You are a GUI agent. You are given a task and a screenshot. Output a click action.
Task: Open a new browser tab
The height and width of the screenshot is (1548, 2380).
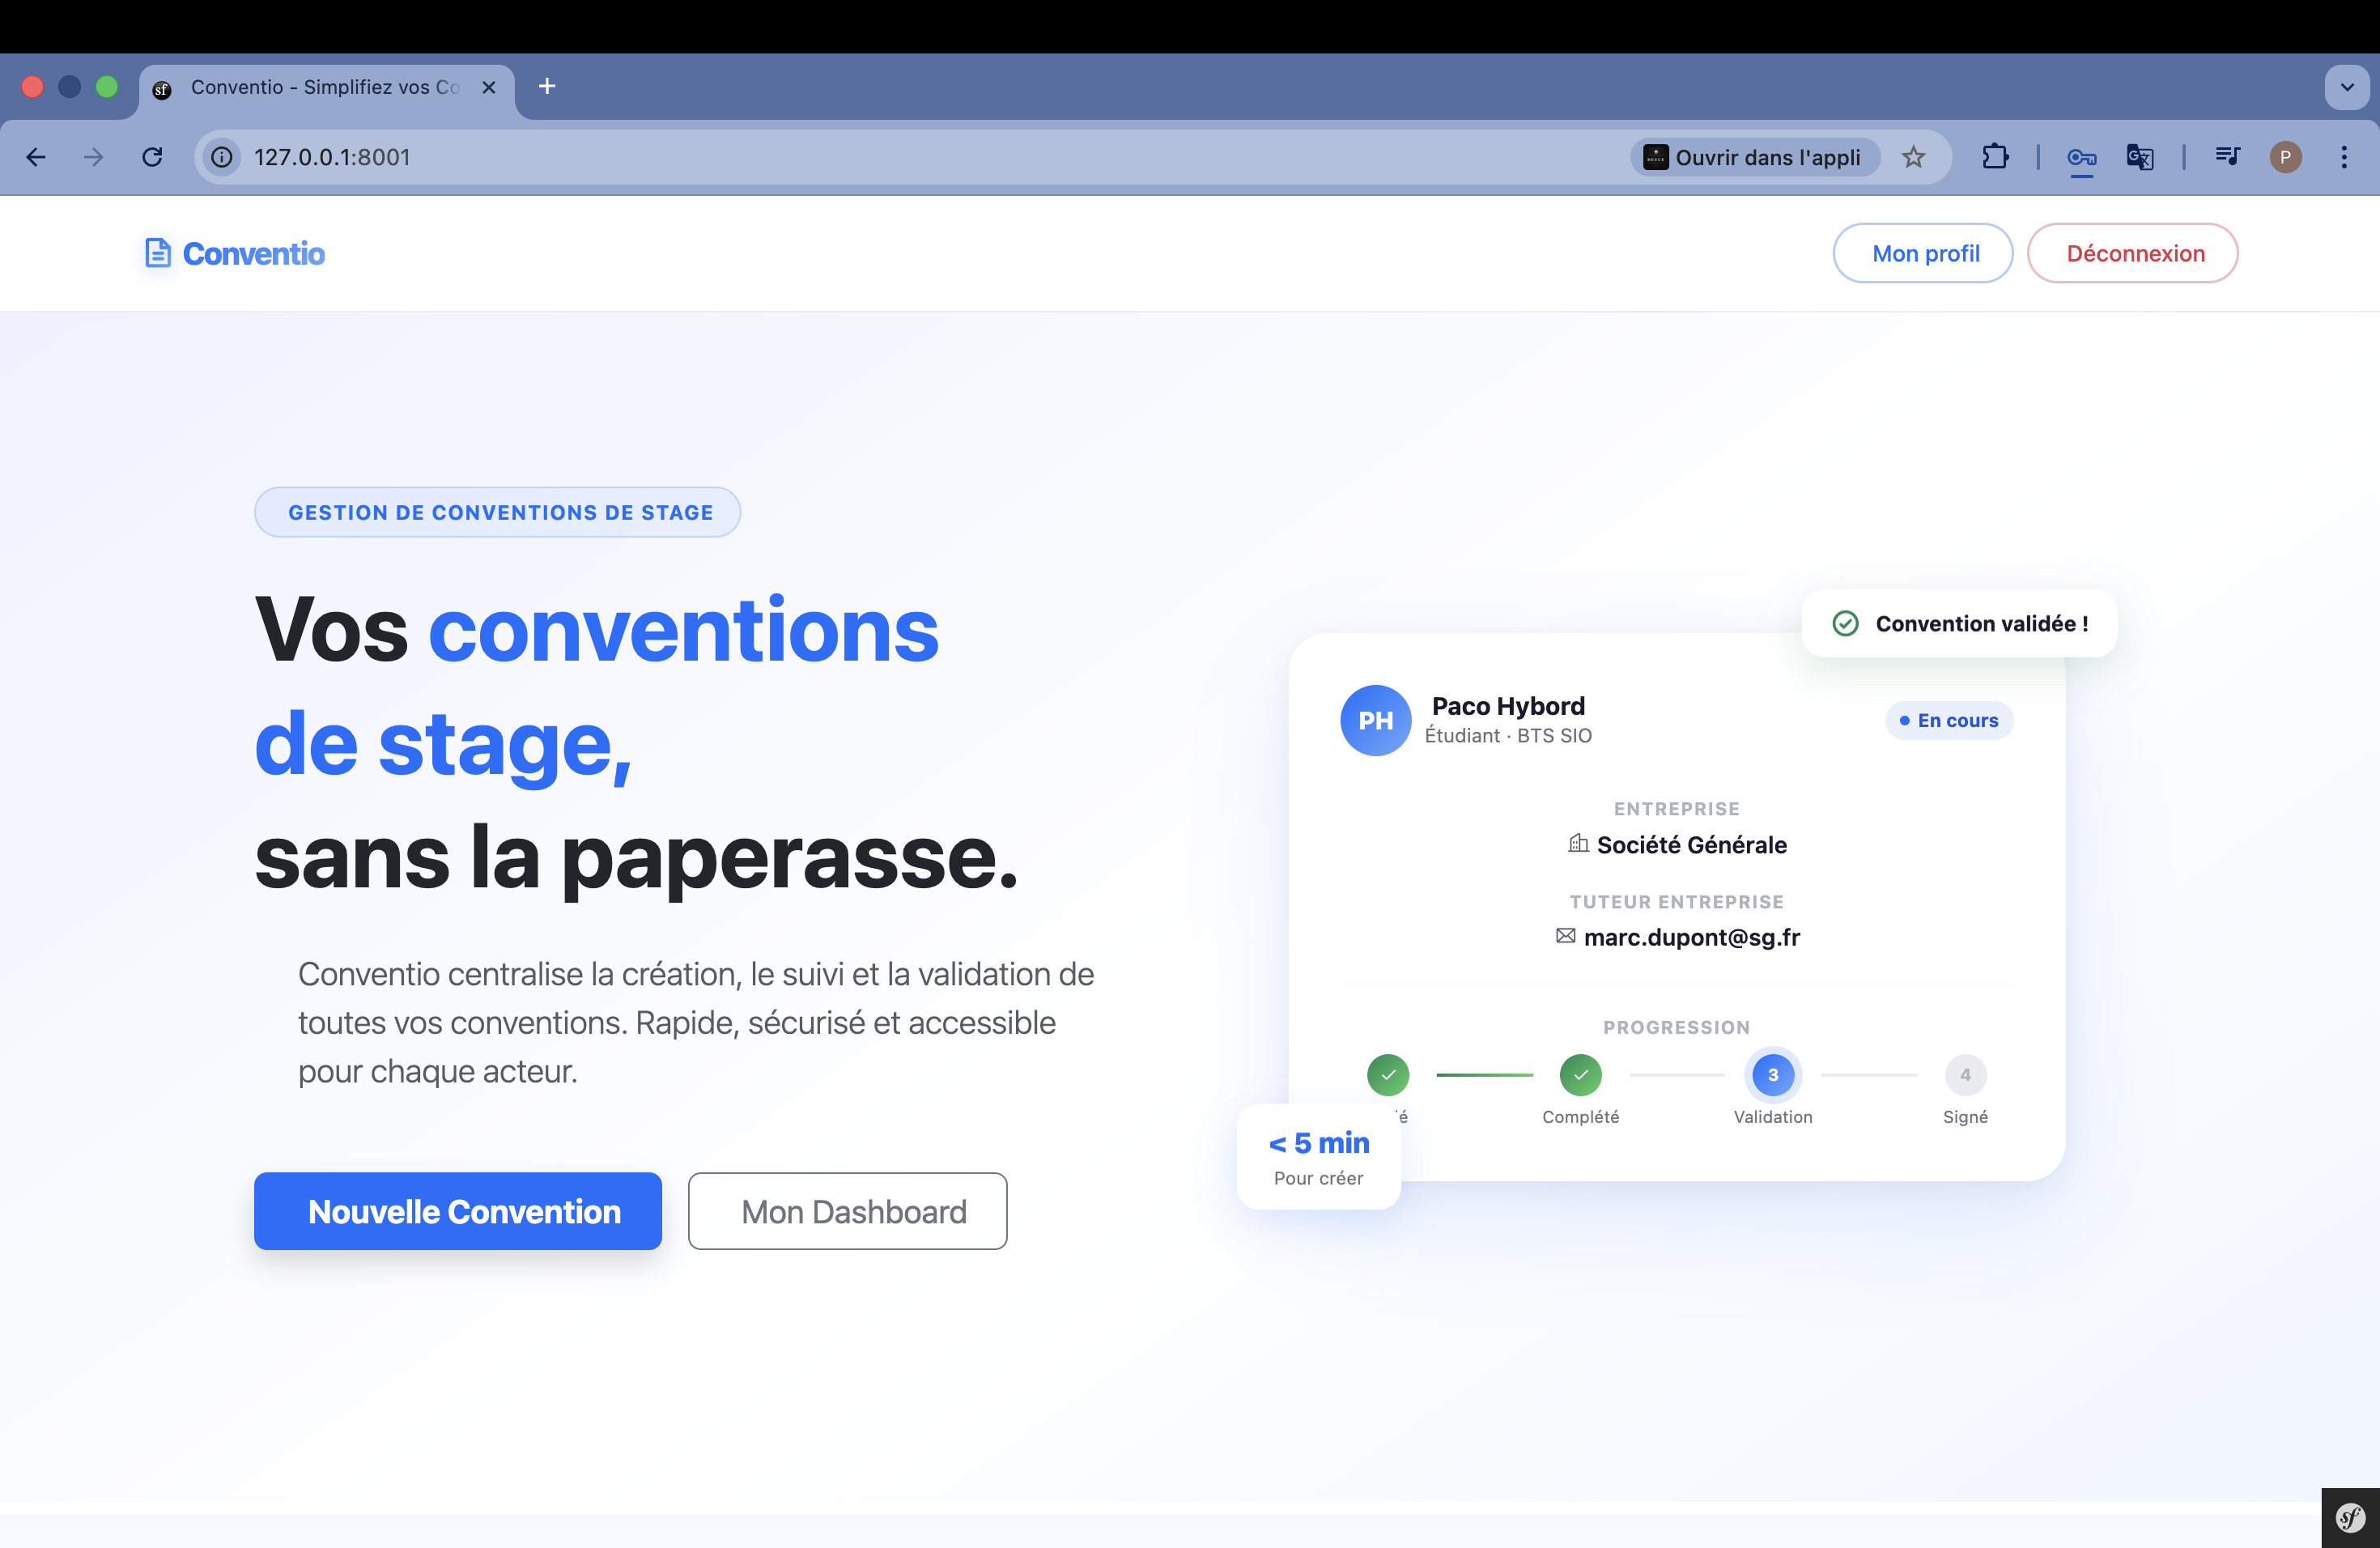click(x=546, y=86)
